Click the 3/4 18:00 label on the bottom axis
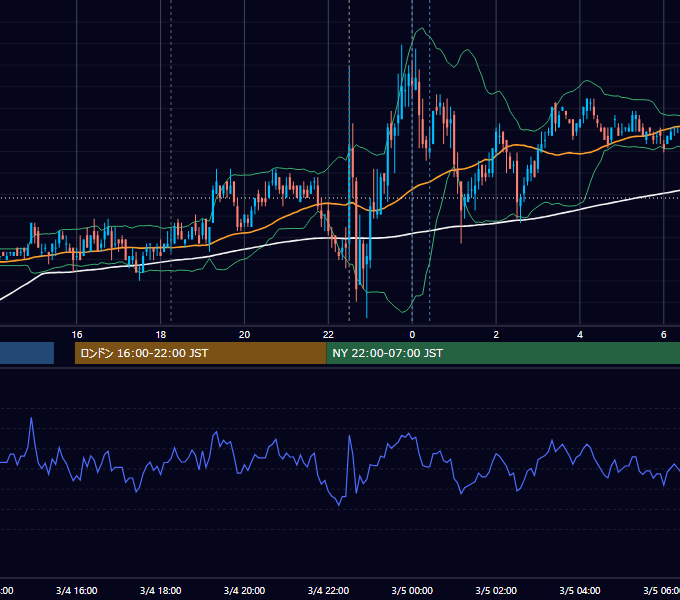The height and width of the screenshot is (600, 680). tap(161, 590)
